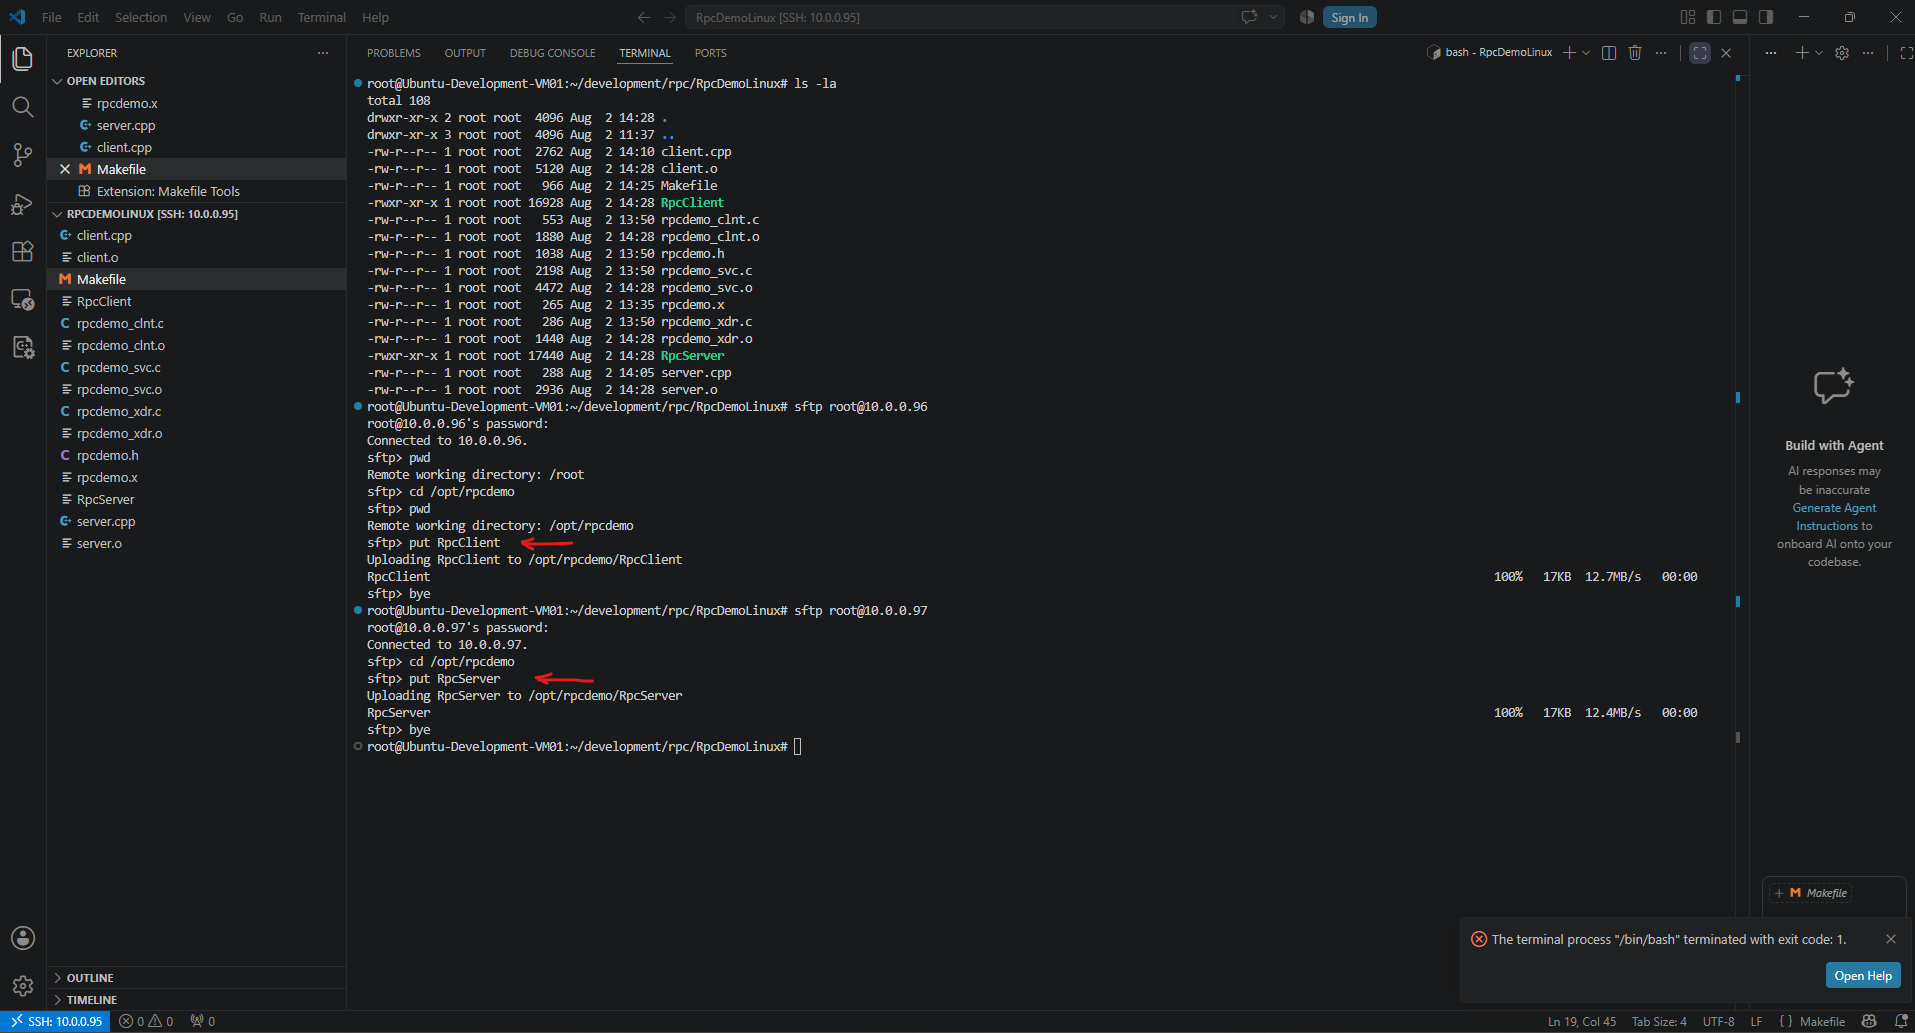
Task: Open the Help menu
Action: tap(375, 17)
